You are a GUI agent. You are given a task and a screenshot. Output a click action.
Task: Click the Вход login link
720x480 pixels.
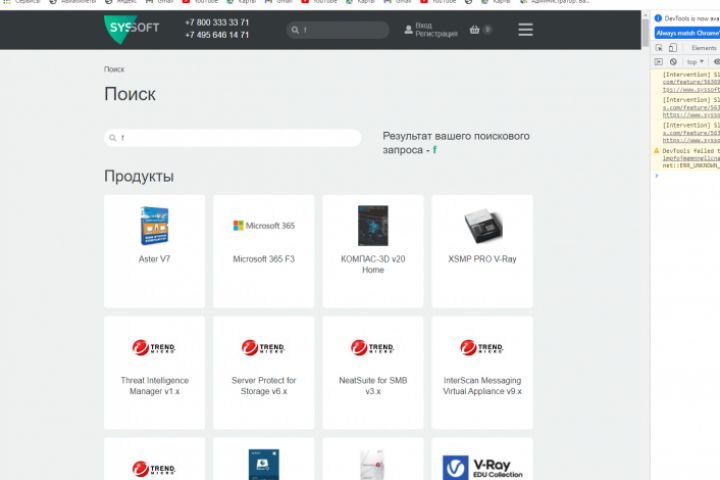(x=423, y=25)
